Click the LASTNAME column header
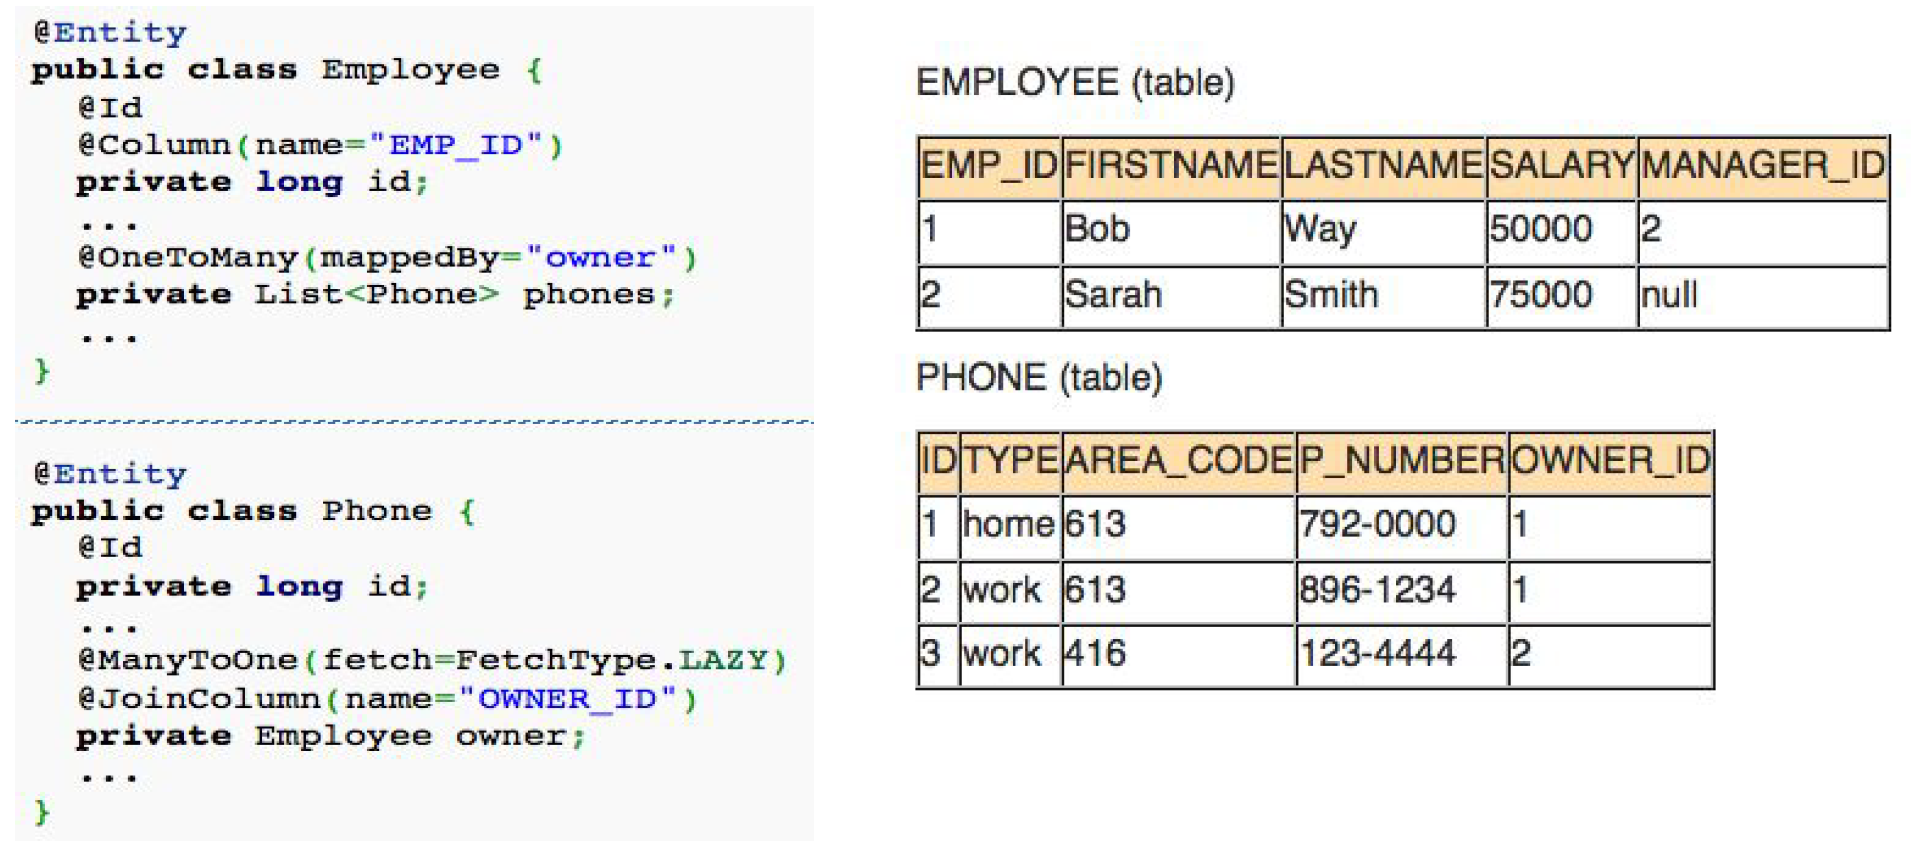This screenshot has width=1924, height=860. pyautogui.click(x=1382, y=166)
